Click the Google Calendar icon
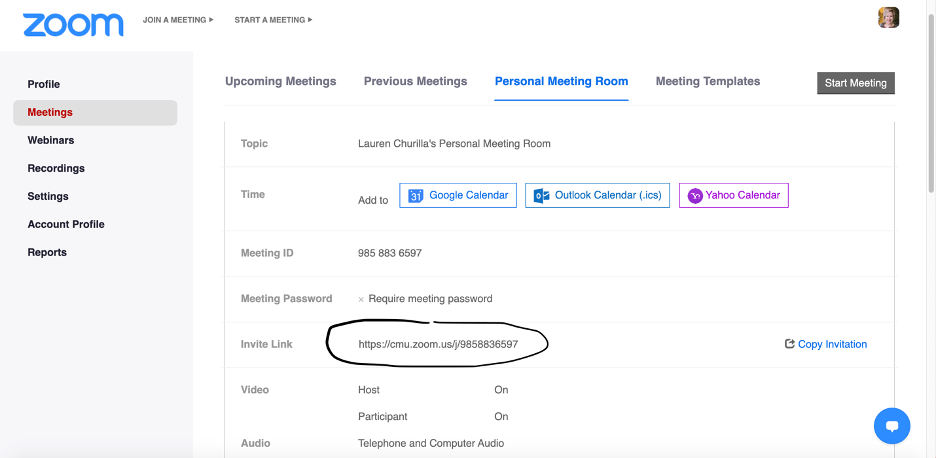 (x=416, y=196)
